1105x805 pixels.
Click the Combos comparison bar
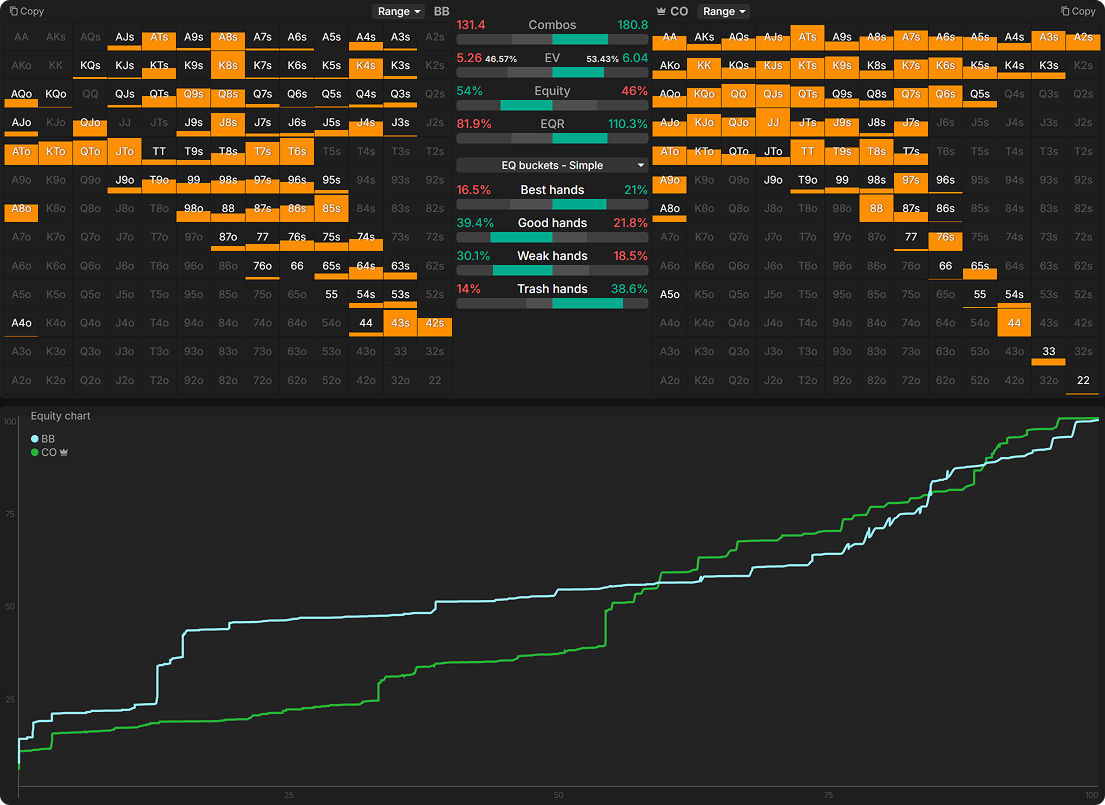(552, 39)
